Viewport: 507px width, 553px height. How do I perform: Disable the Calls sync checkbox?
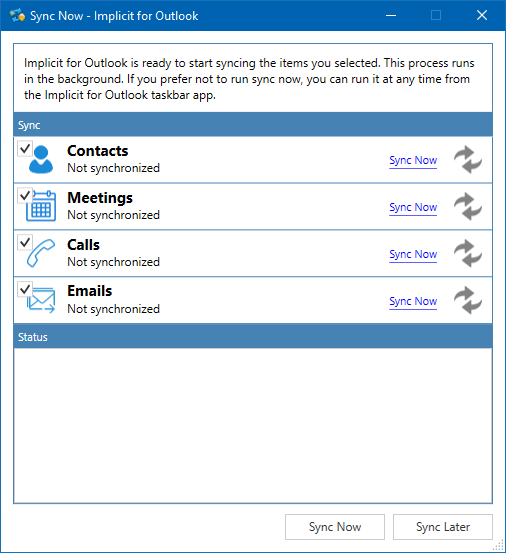[x=25, y=242]
